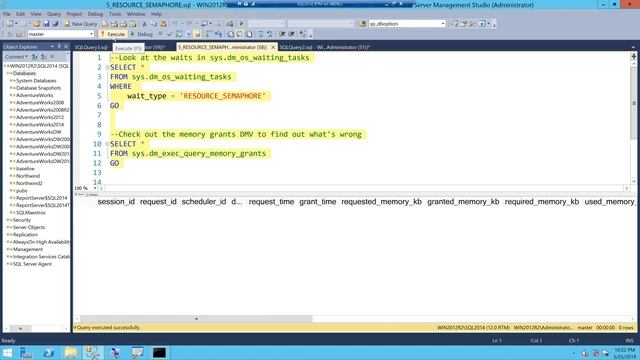Open the Window menu
The width and height of the screenshot is (640, 360).
[136, 14]
